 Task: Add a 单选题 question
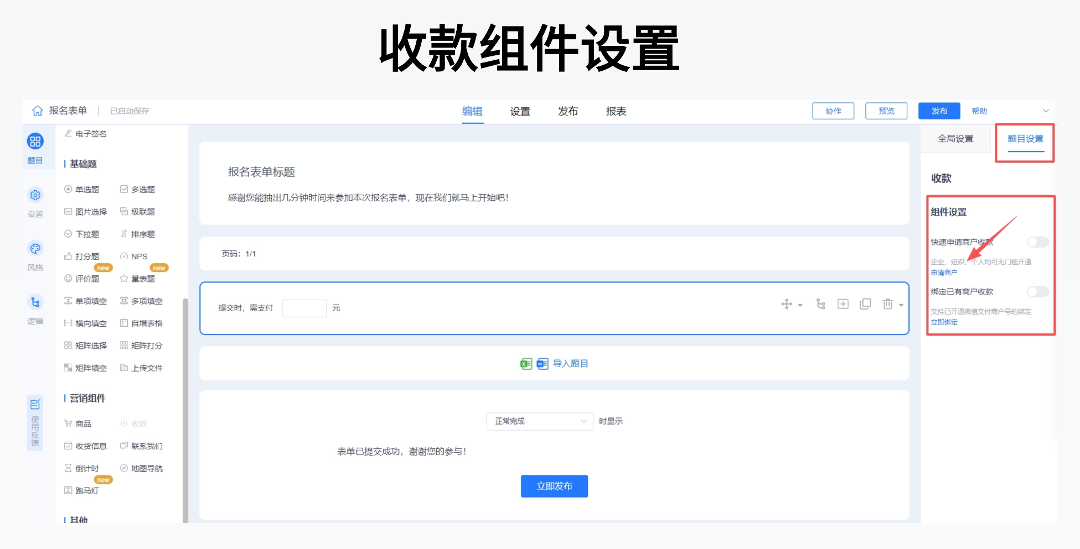coord(81,189)
